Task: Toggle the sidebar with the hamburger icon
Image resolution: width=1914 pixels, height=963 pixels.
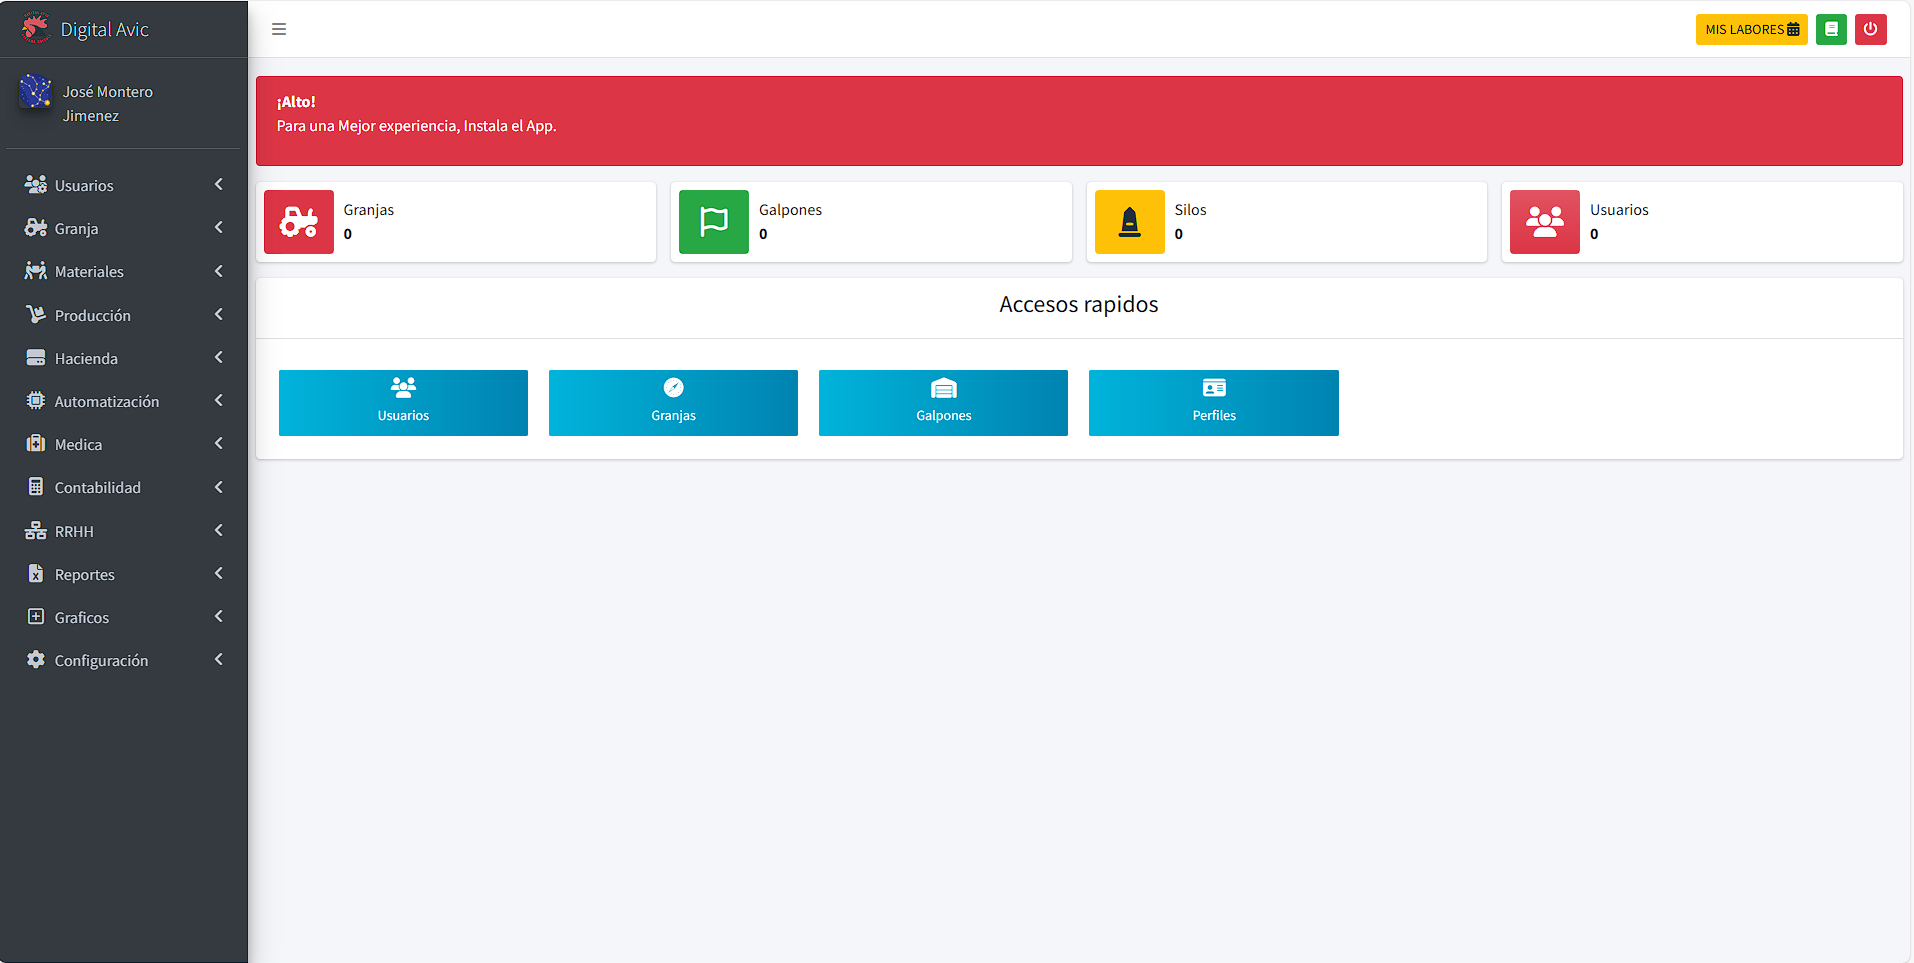Action: [x=279, y=29]
